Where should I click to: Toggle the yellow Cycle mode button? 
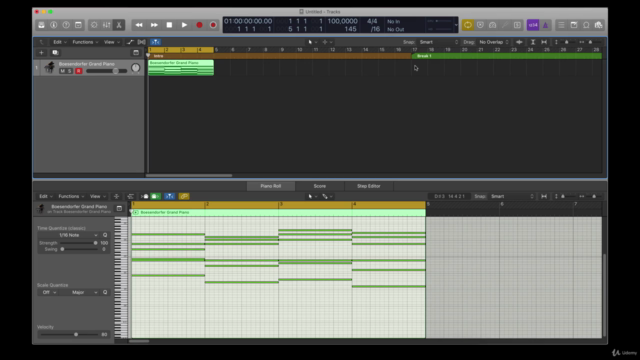(467, 25)
